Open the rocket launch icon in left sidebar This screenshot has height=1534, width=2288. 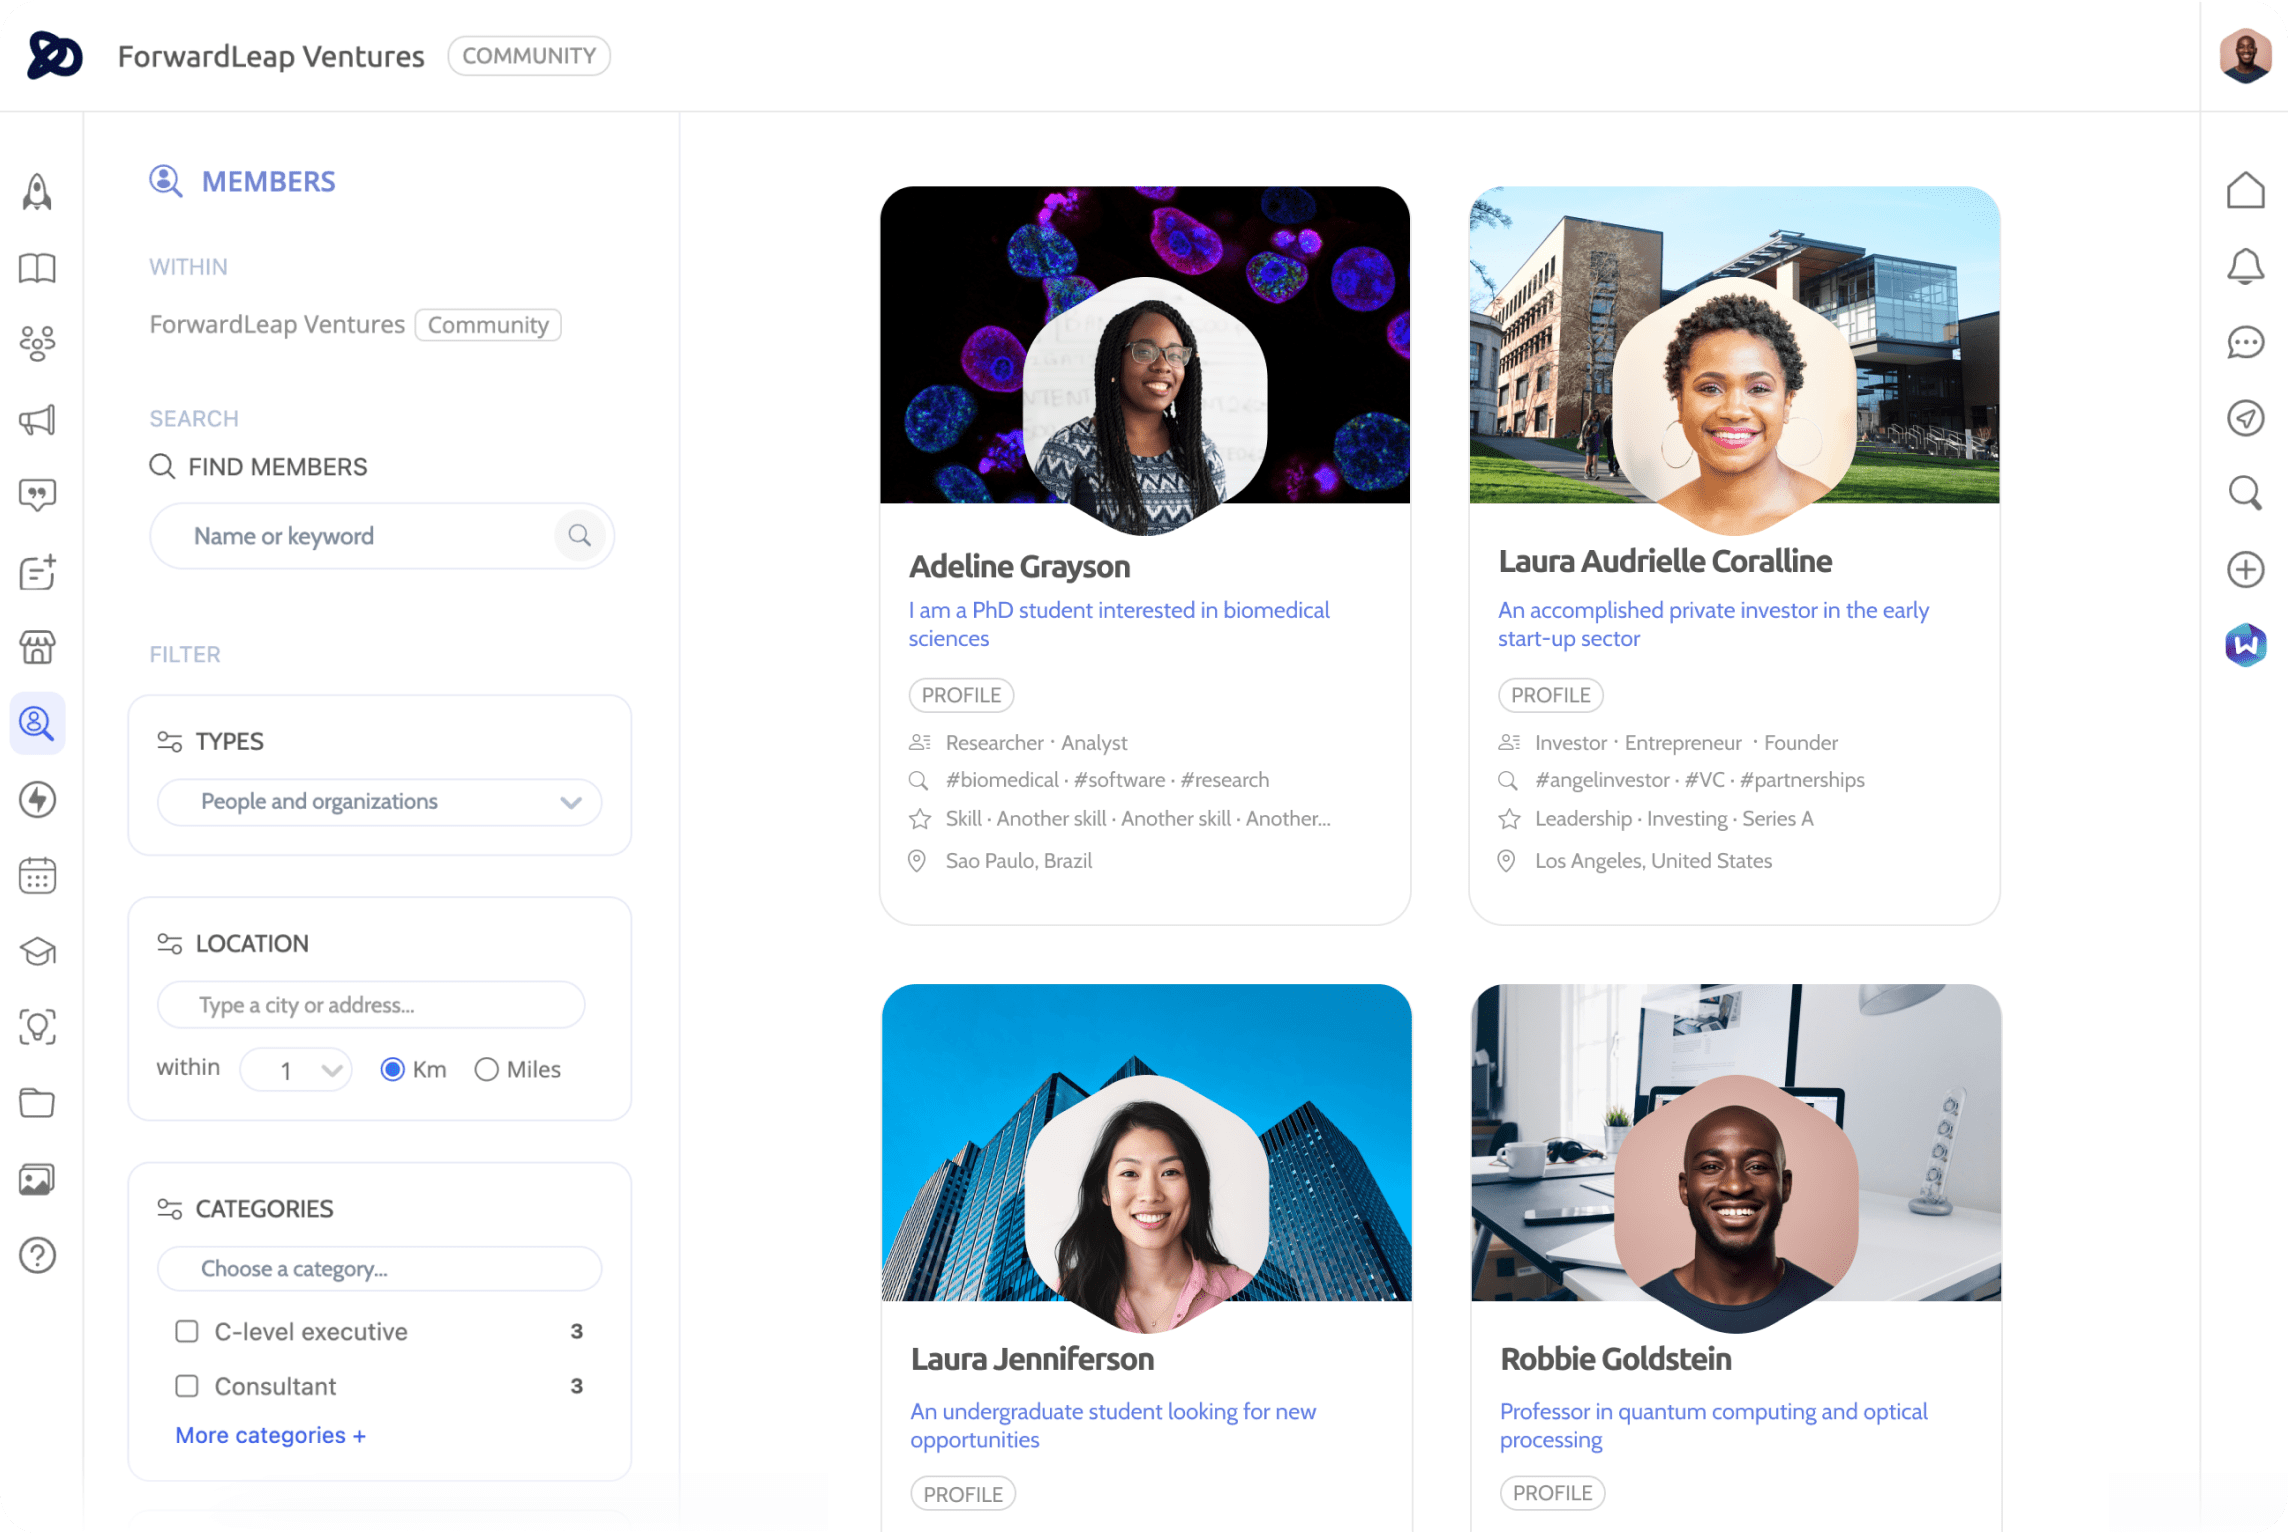click(x=37, y=191)
